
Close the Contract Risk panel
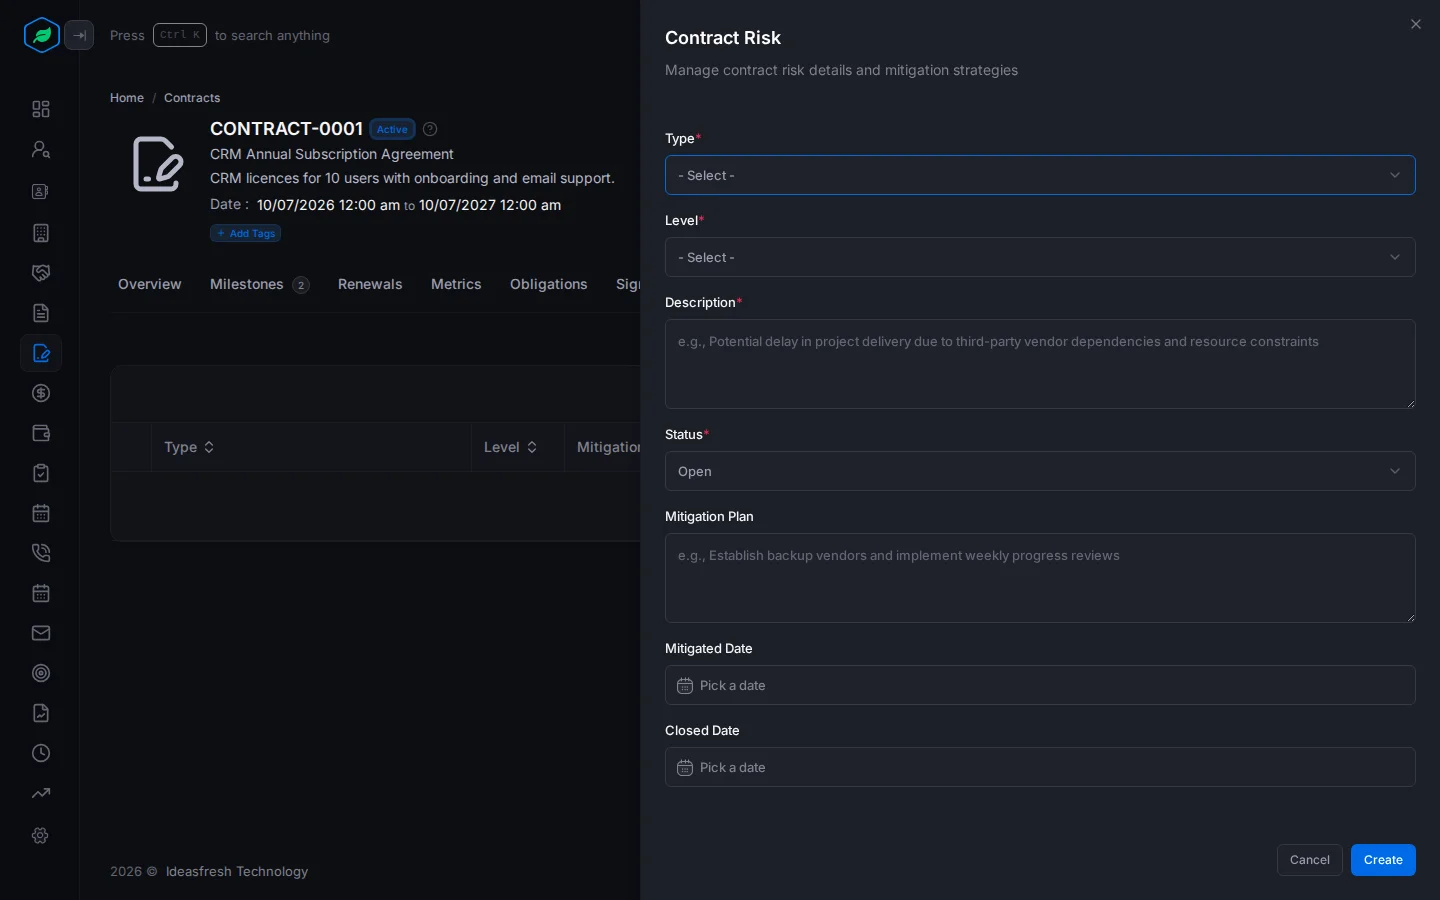point(1416,24)
